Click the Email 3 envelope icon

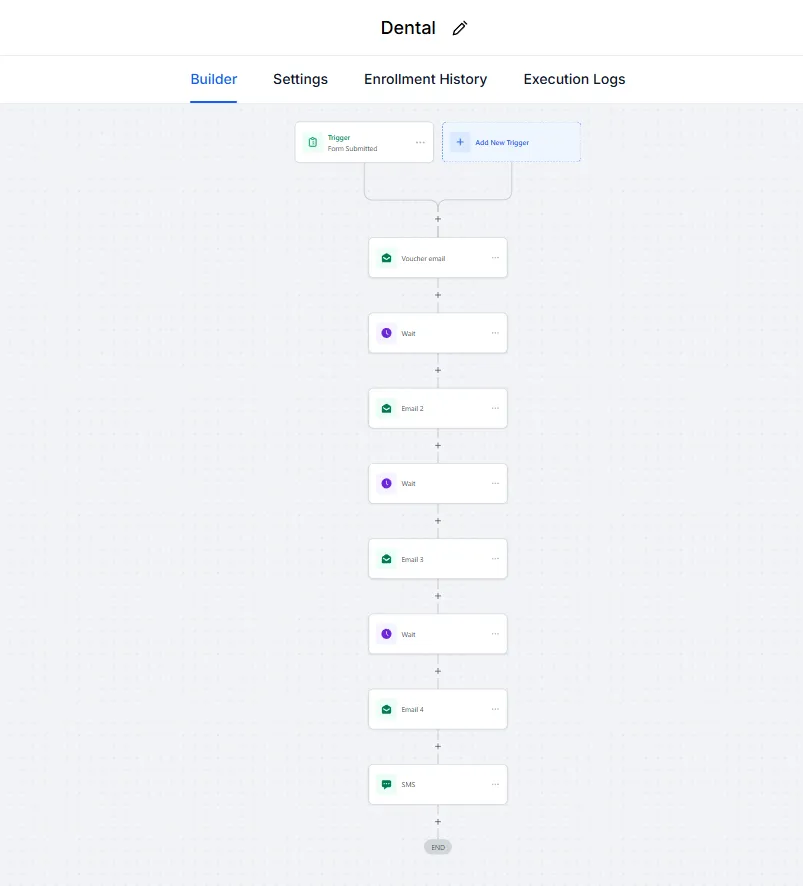[x=386, y=559]
